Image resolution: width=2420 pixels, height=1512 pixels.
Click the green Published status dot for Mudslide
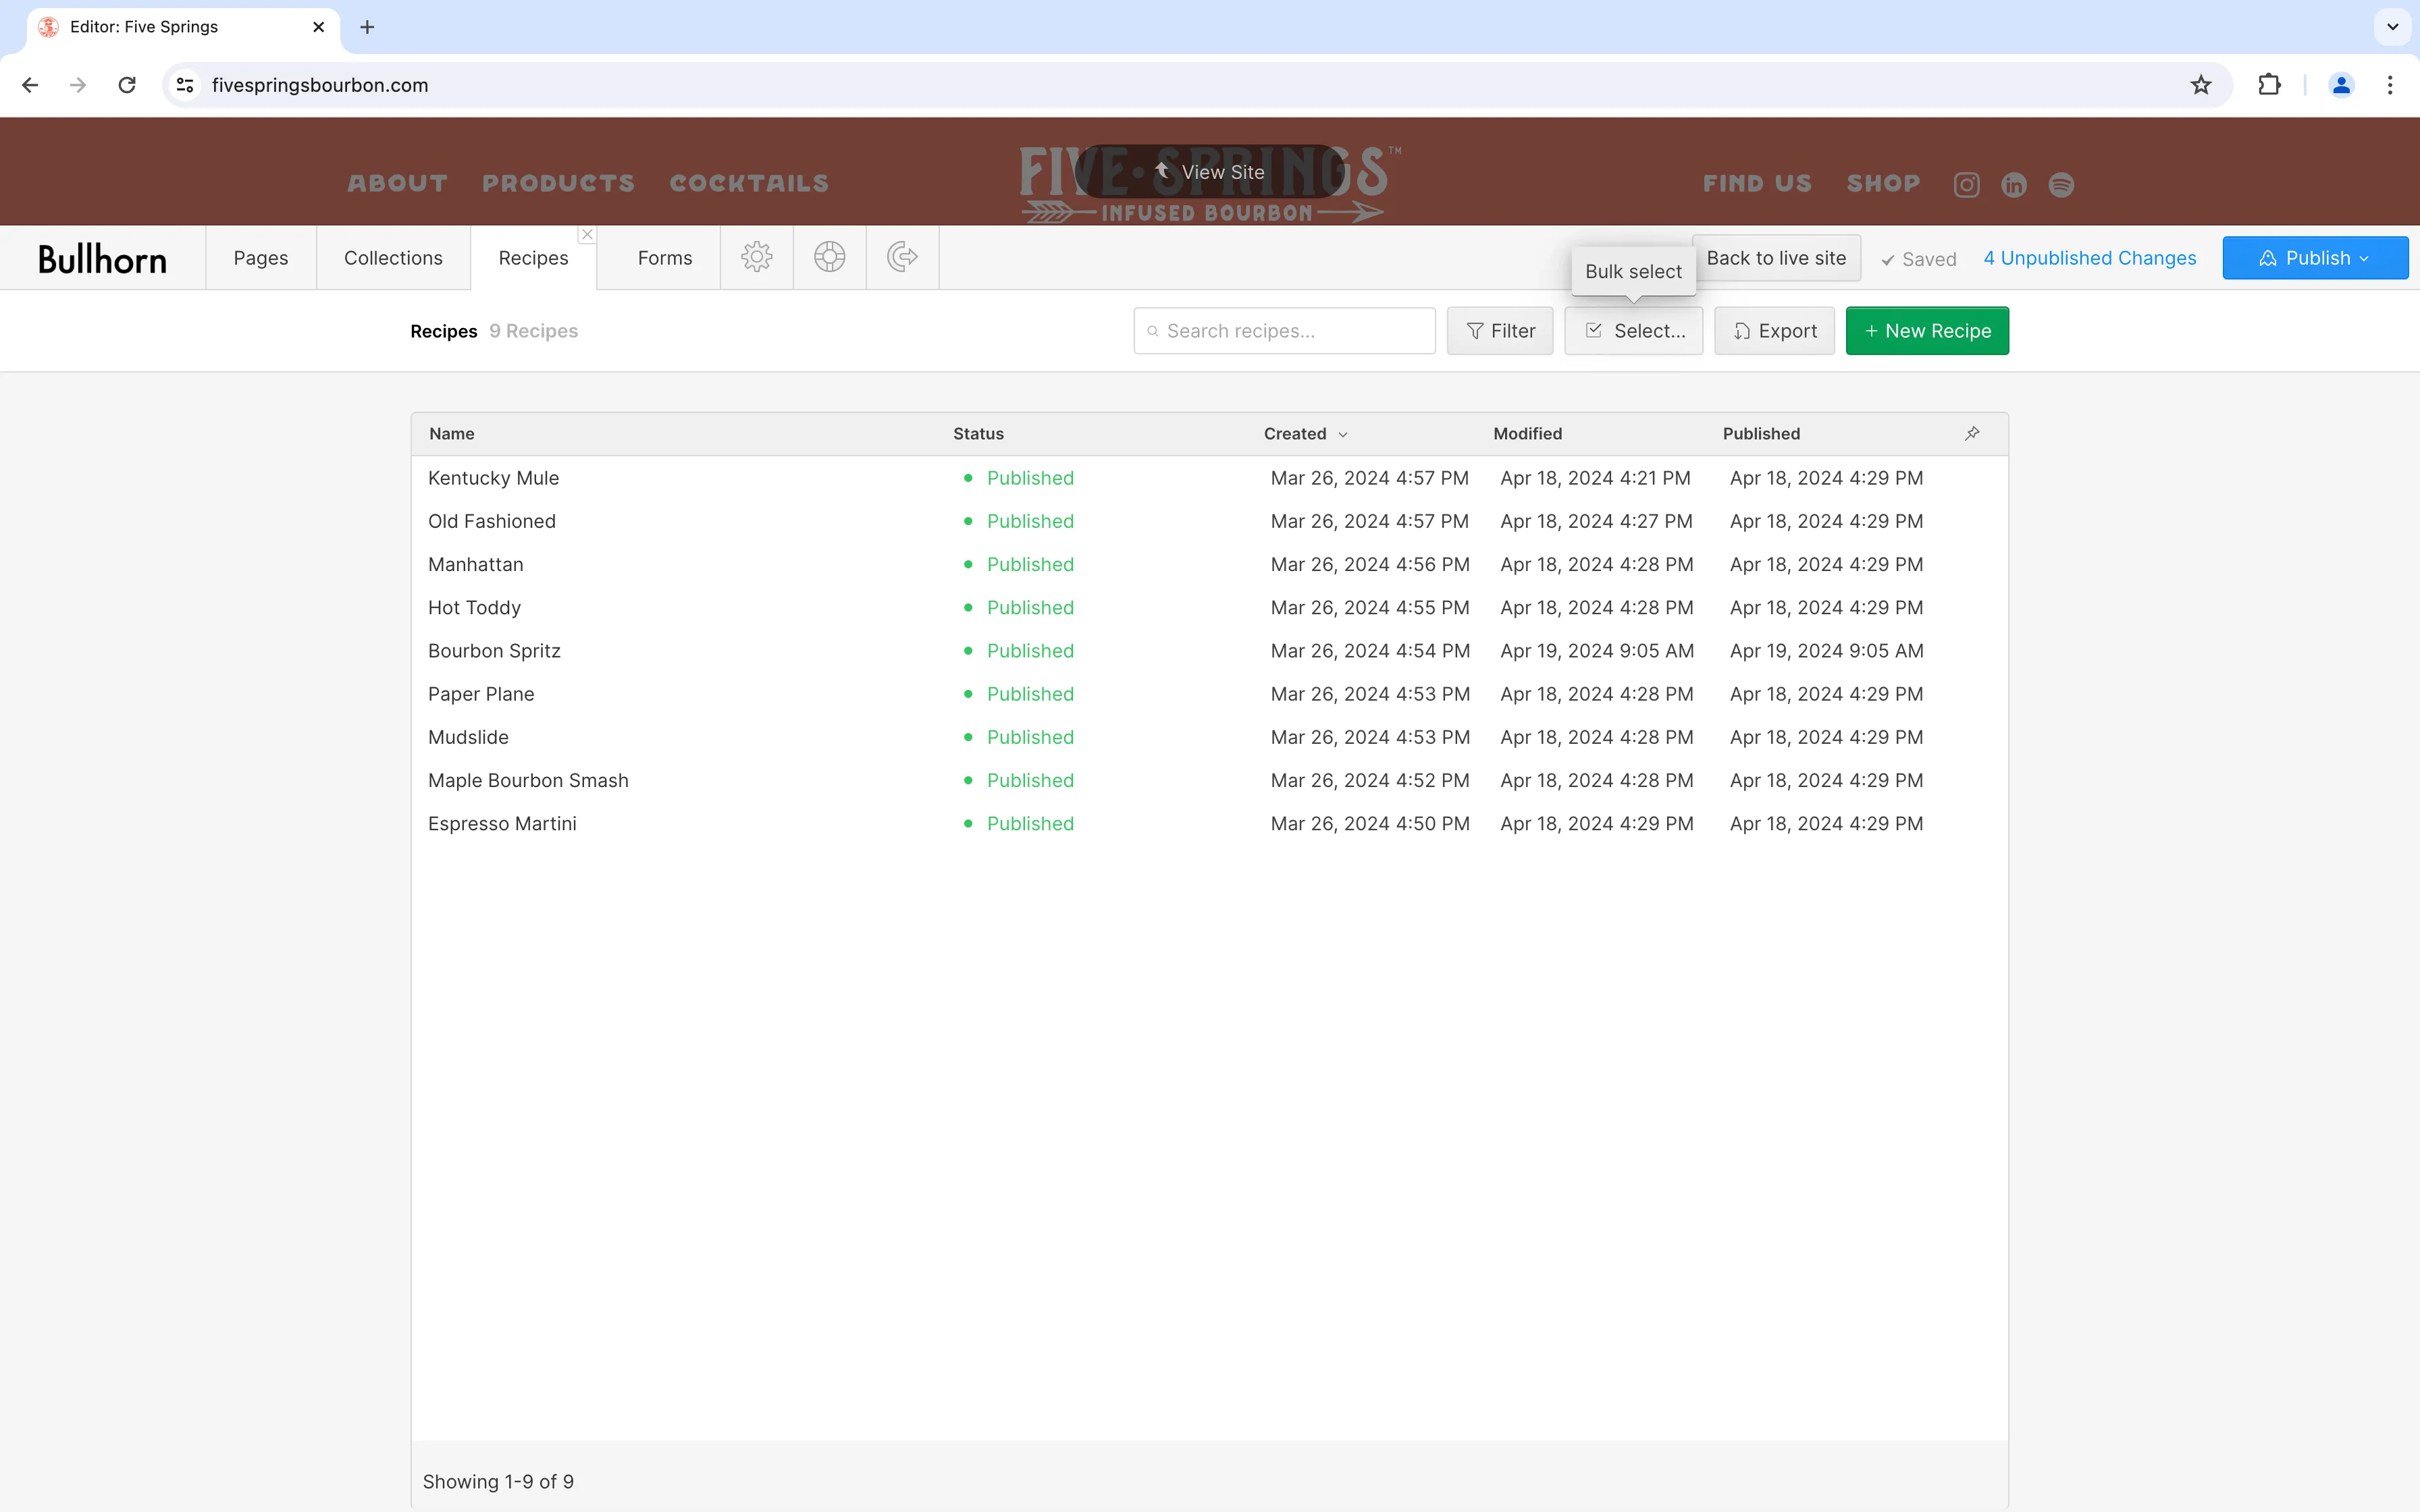pos(967,737)
